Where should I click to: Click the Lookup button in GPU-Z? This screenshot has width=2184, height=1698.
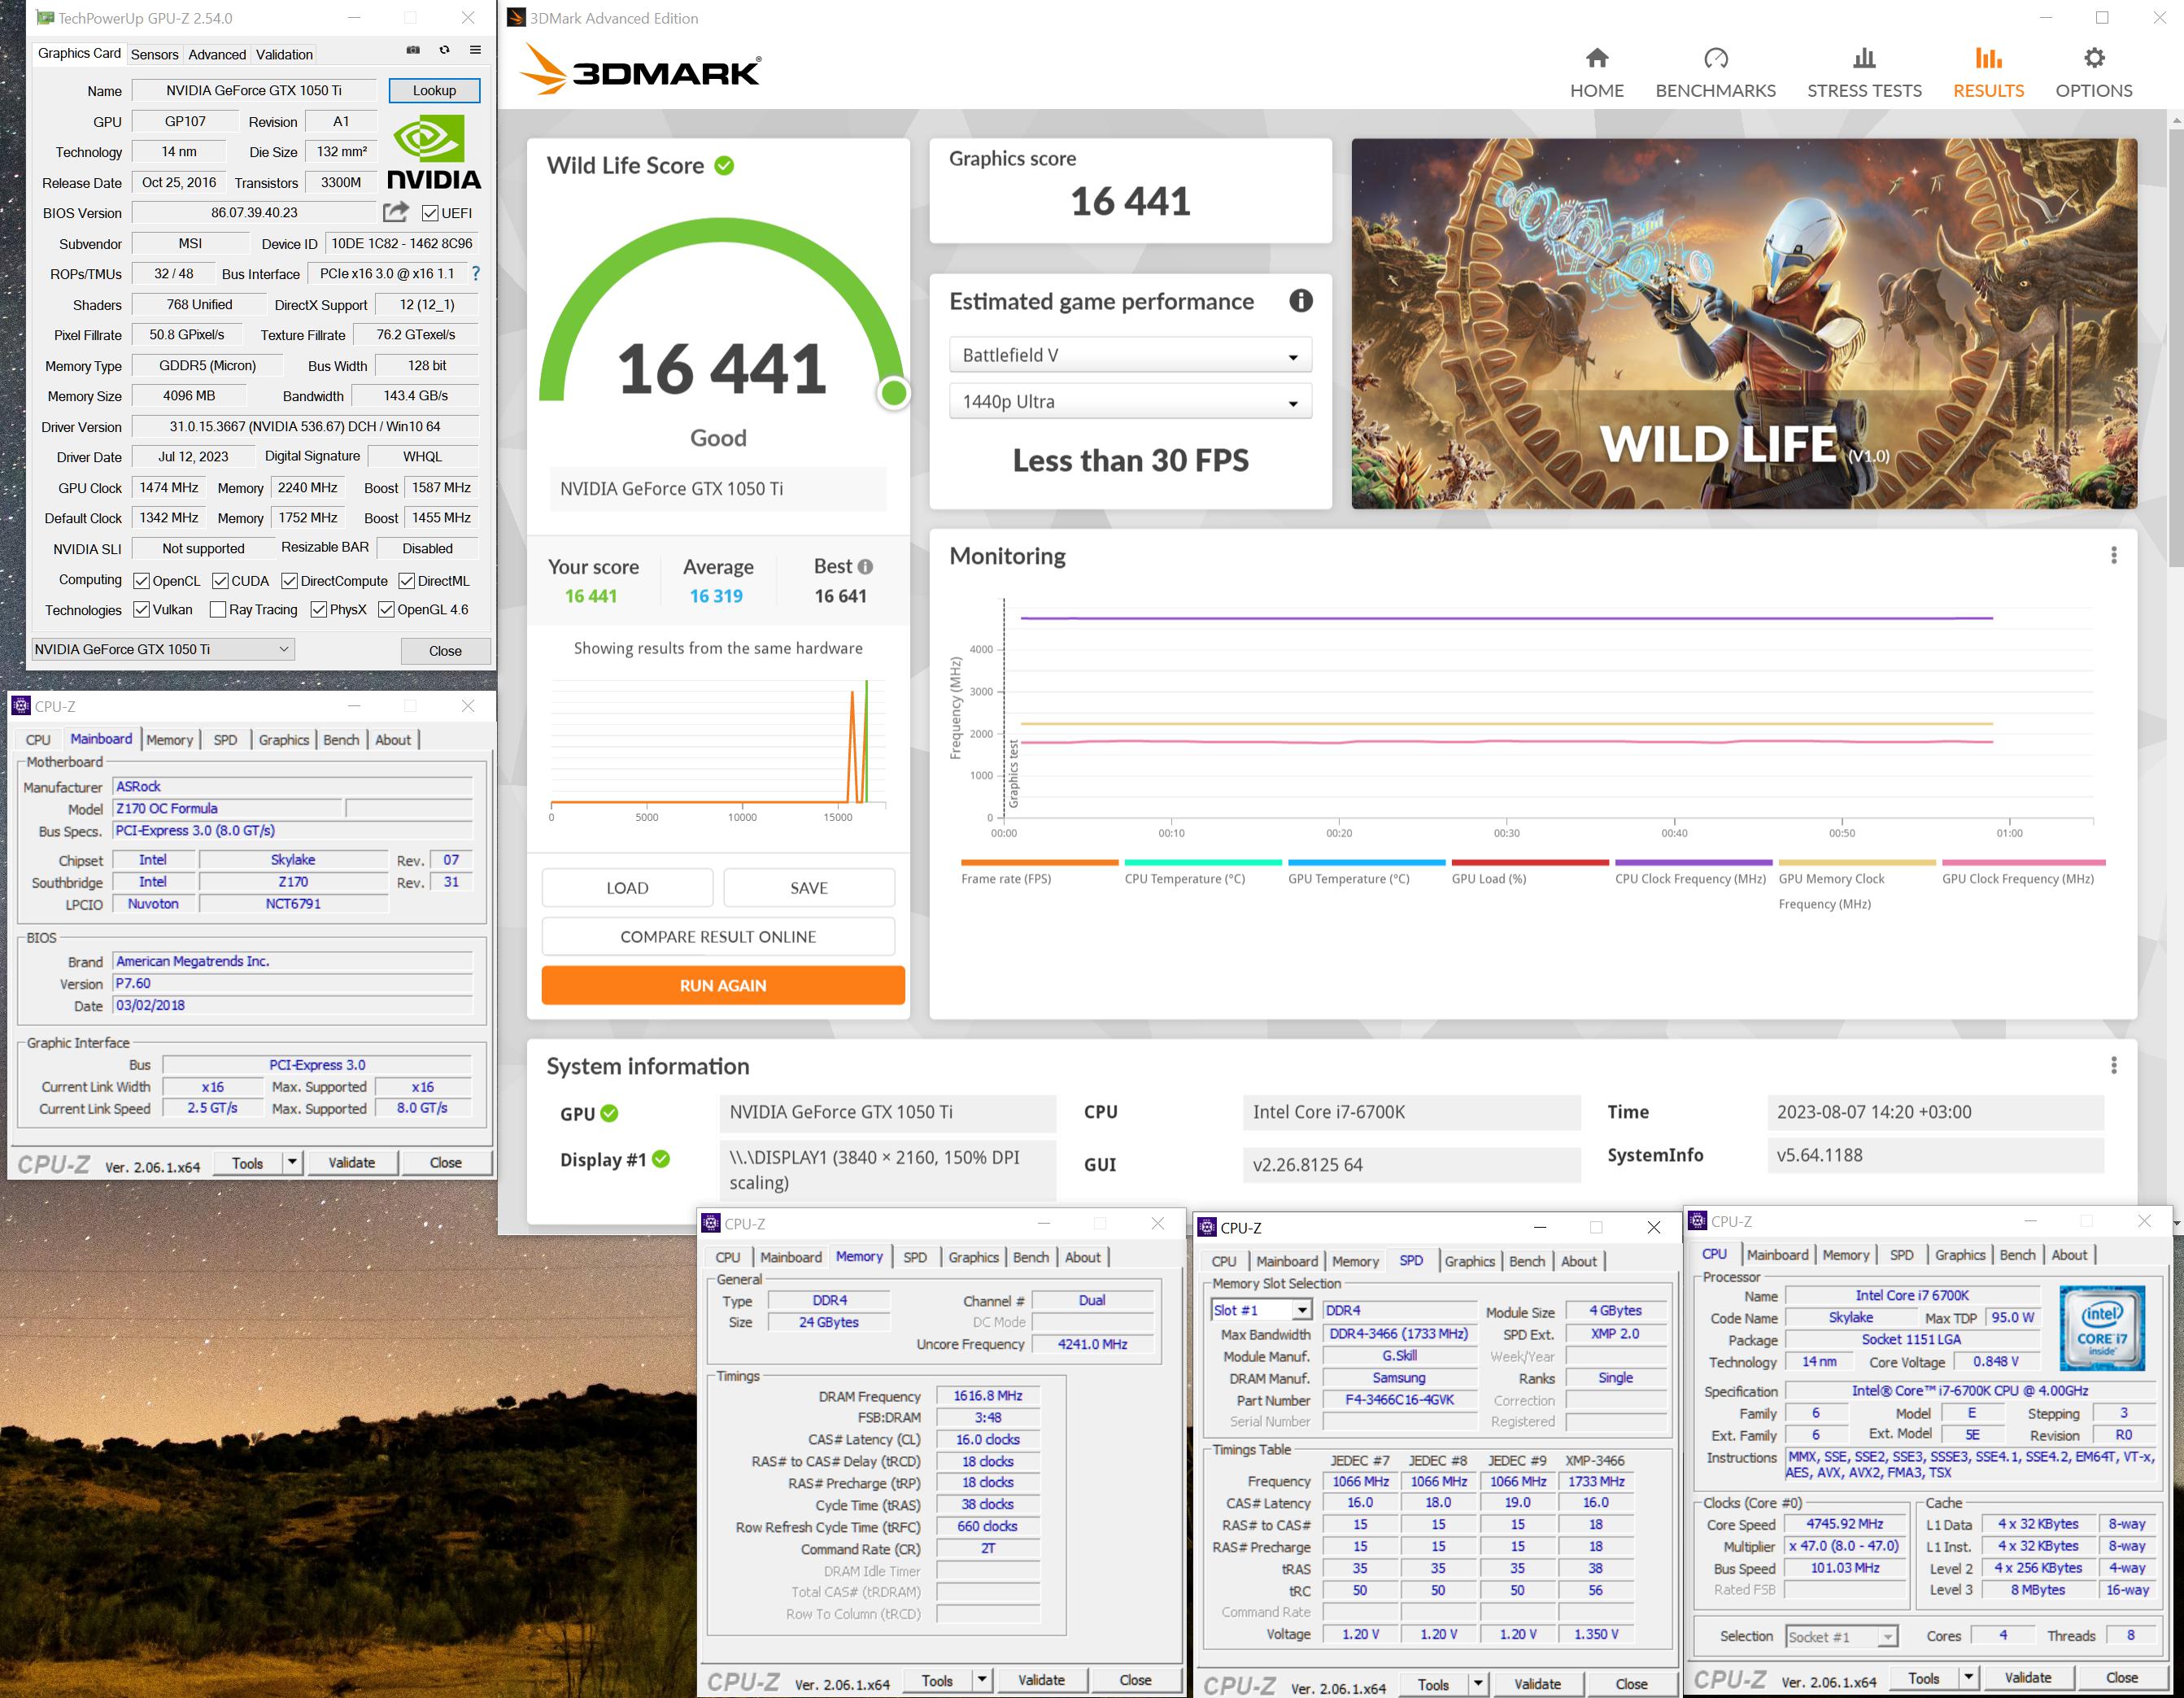pos(434,90)
